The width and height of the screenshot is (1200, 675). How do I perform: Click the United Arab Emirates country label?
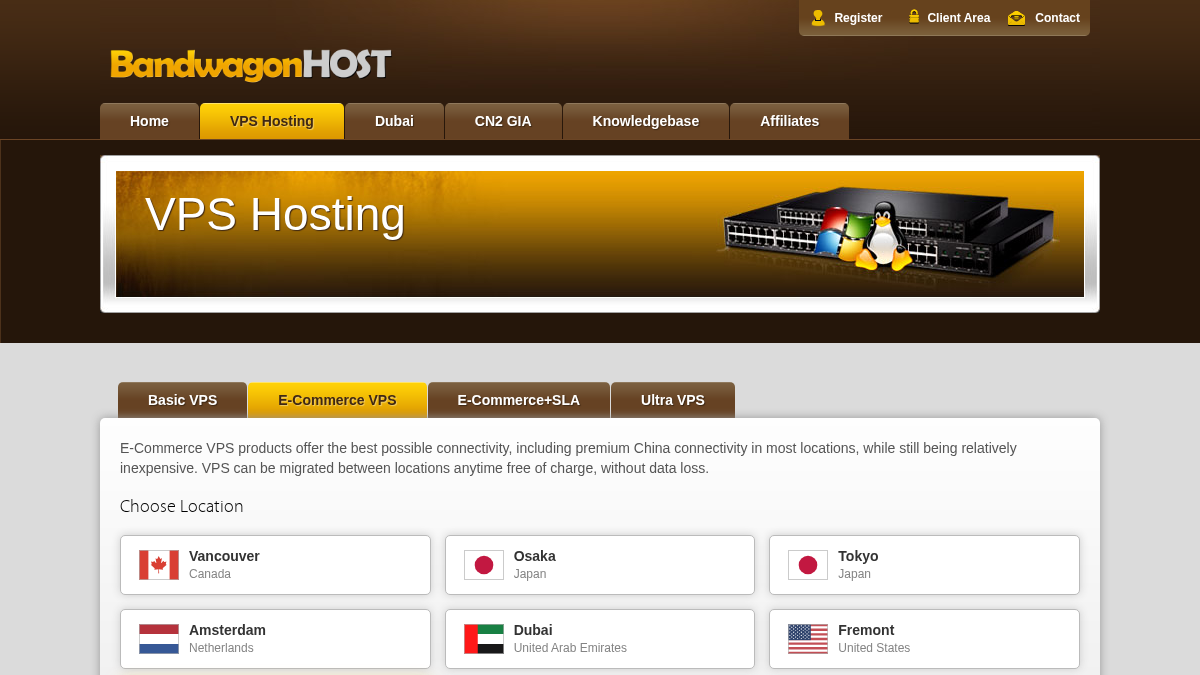570,648
